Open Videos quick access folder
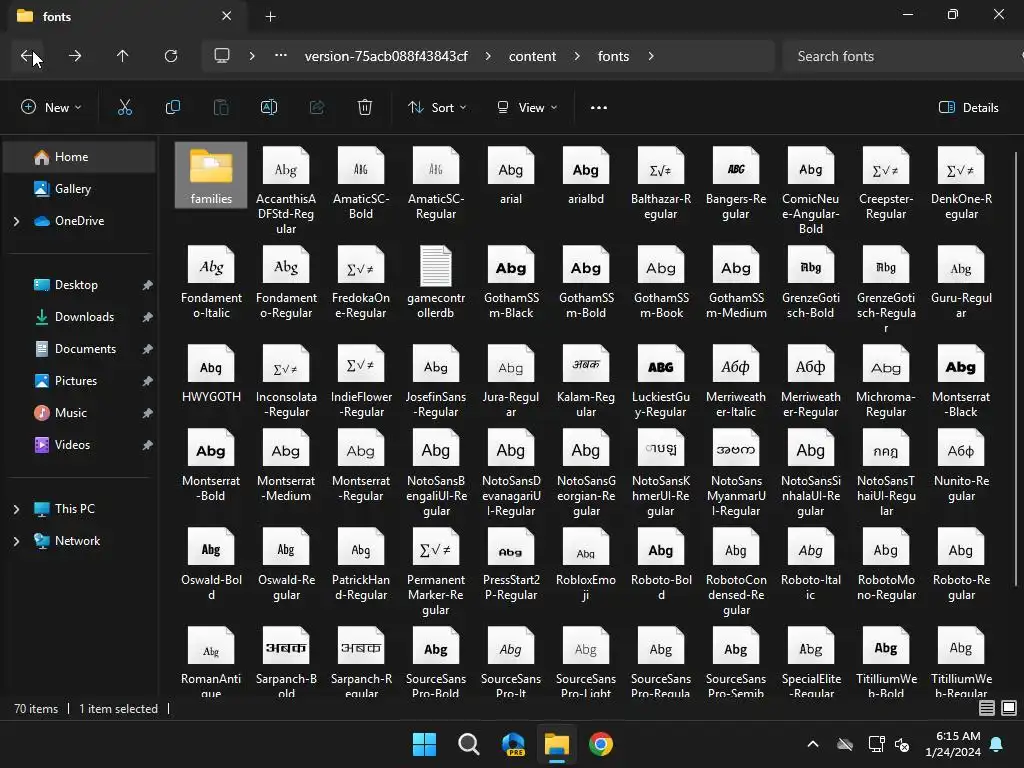Image resolution: width=1024 pixels, height=768 pixels. [x=80, y=445]
